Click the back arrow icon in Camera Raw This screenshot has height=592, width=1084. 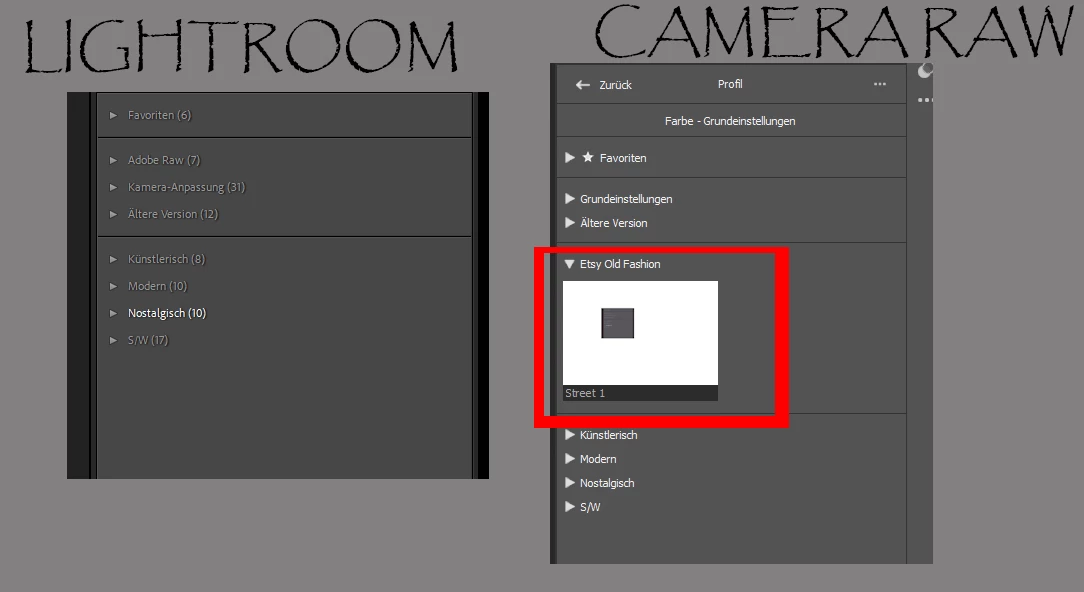pyautogui.click(x=583, y=84)
